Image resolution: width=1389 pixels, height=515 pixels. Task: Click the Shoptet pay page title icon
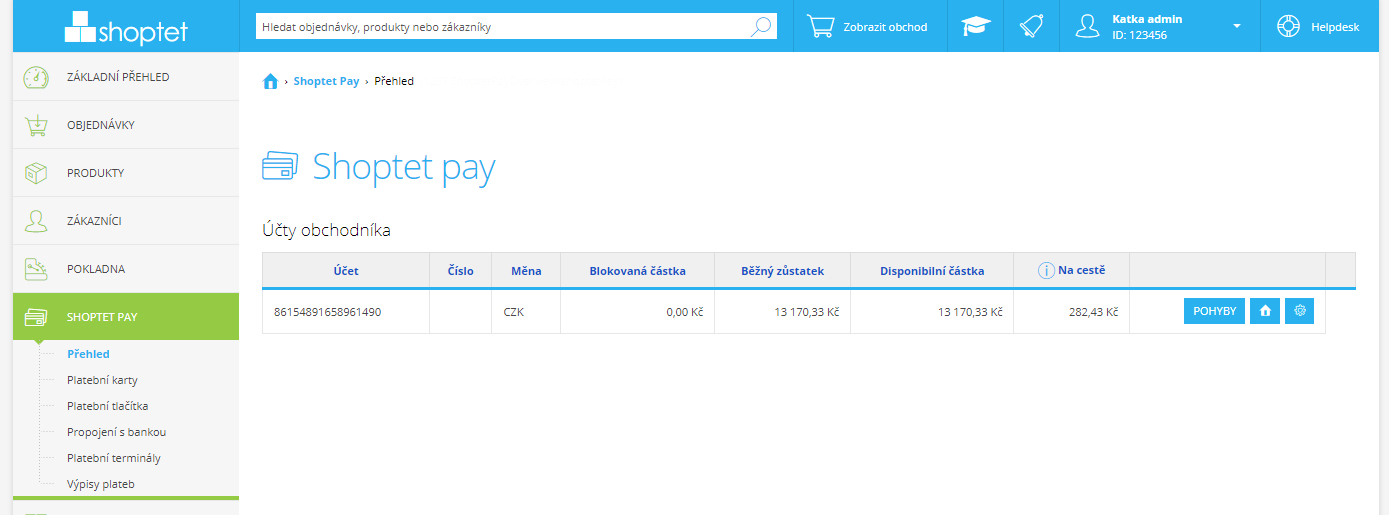[279, 166]
